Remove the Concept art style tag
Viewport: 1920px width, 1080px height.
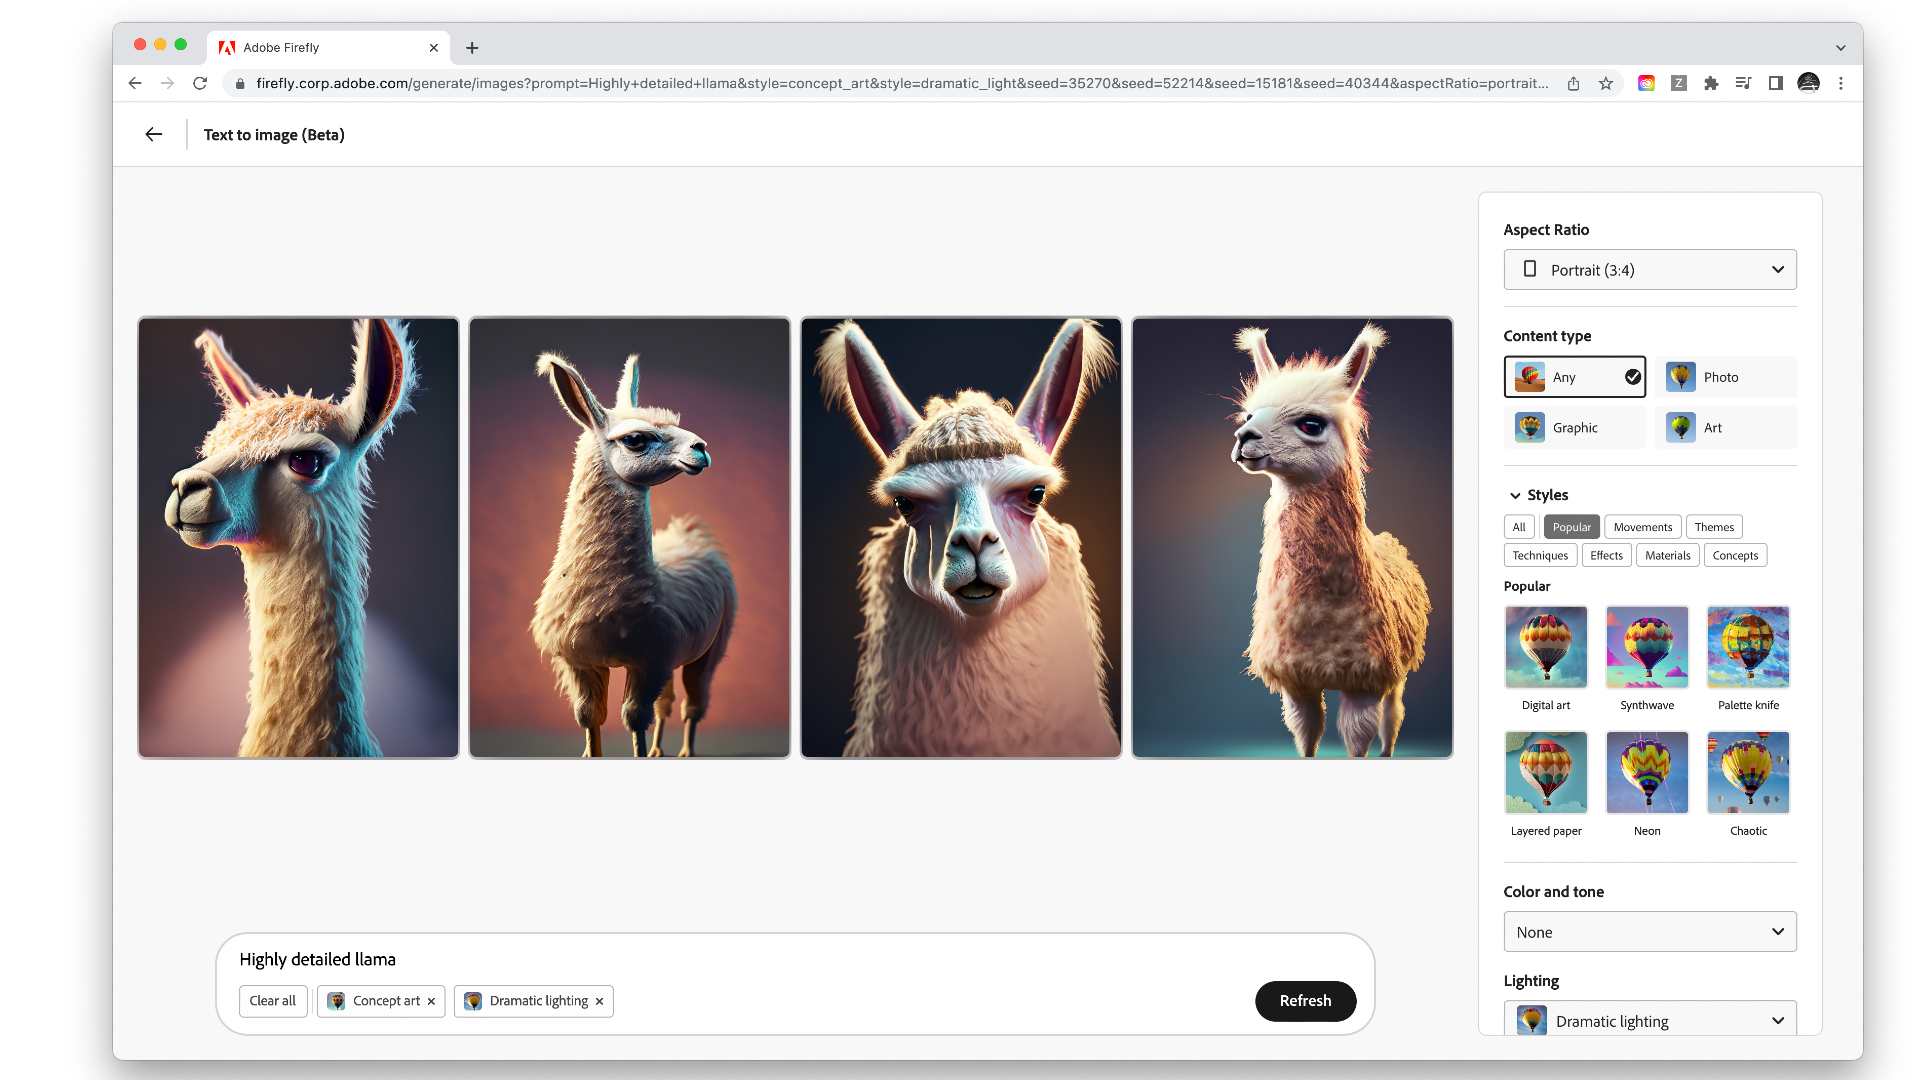coord(431,1001)
